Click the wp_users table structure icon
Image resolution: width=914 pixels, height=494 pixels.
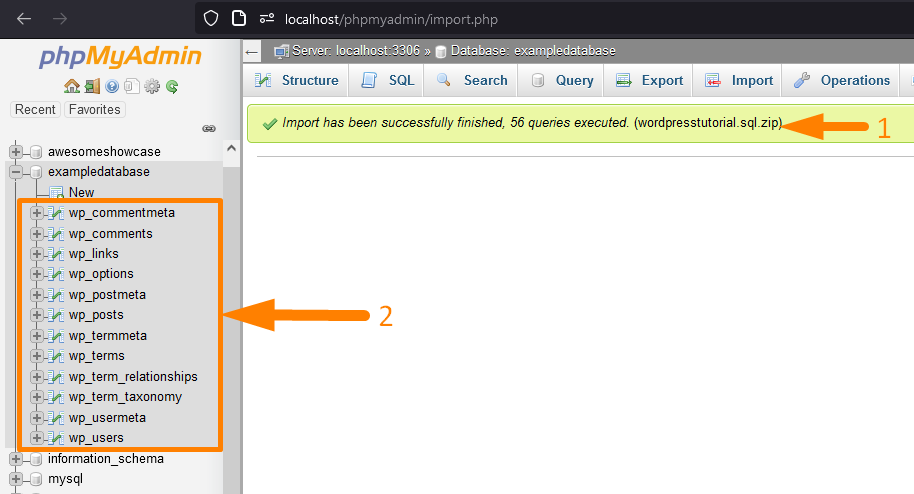[x=57, y=438]
